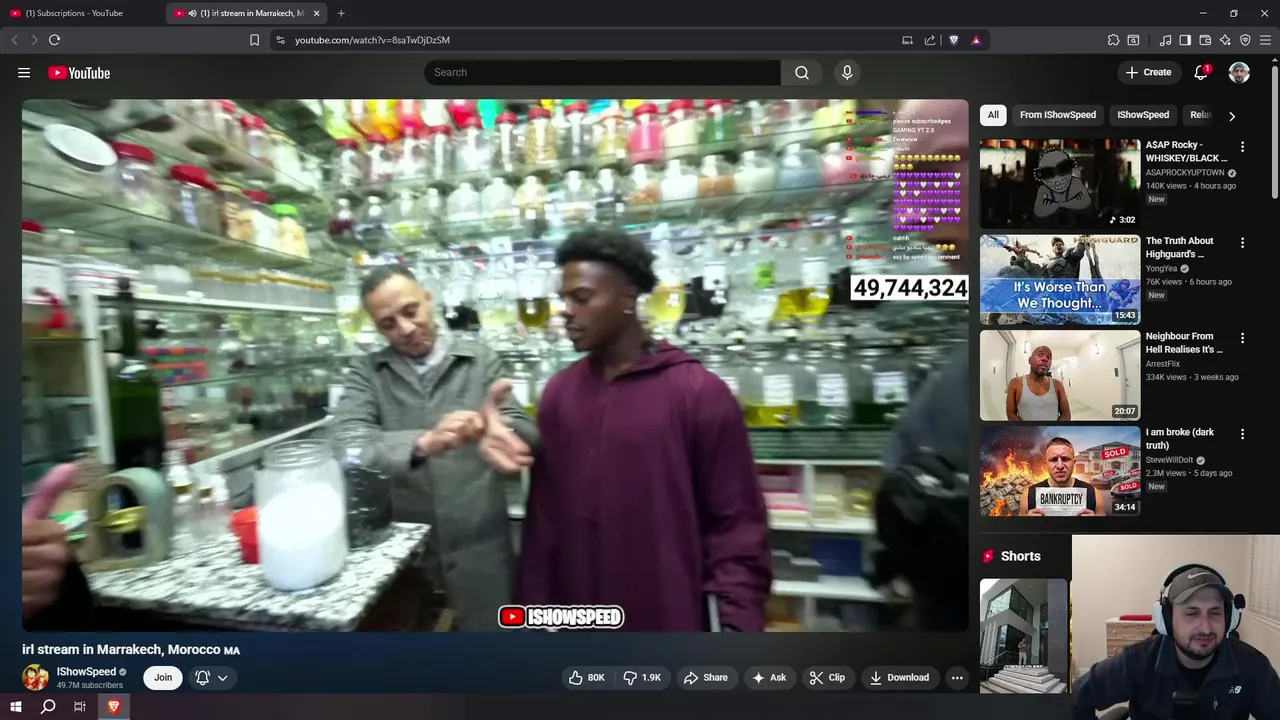Open a new browser tab
Image resolution: width=1280 pixels, height=720 pixels.
(341, 13)
